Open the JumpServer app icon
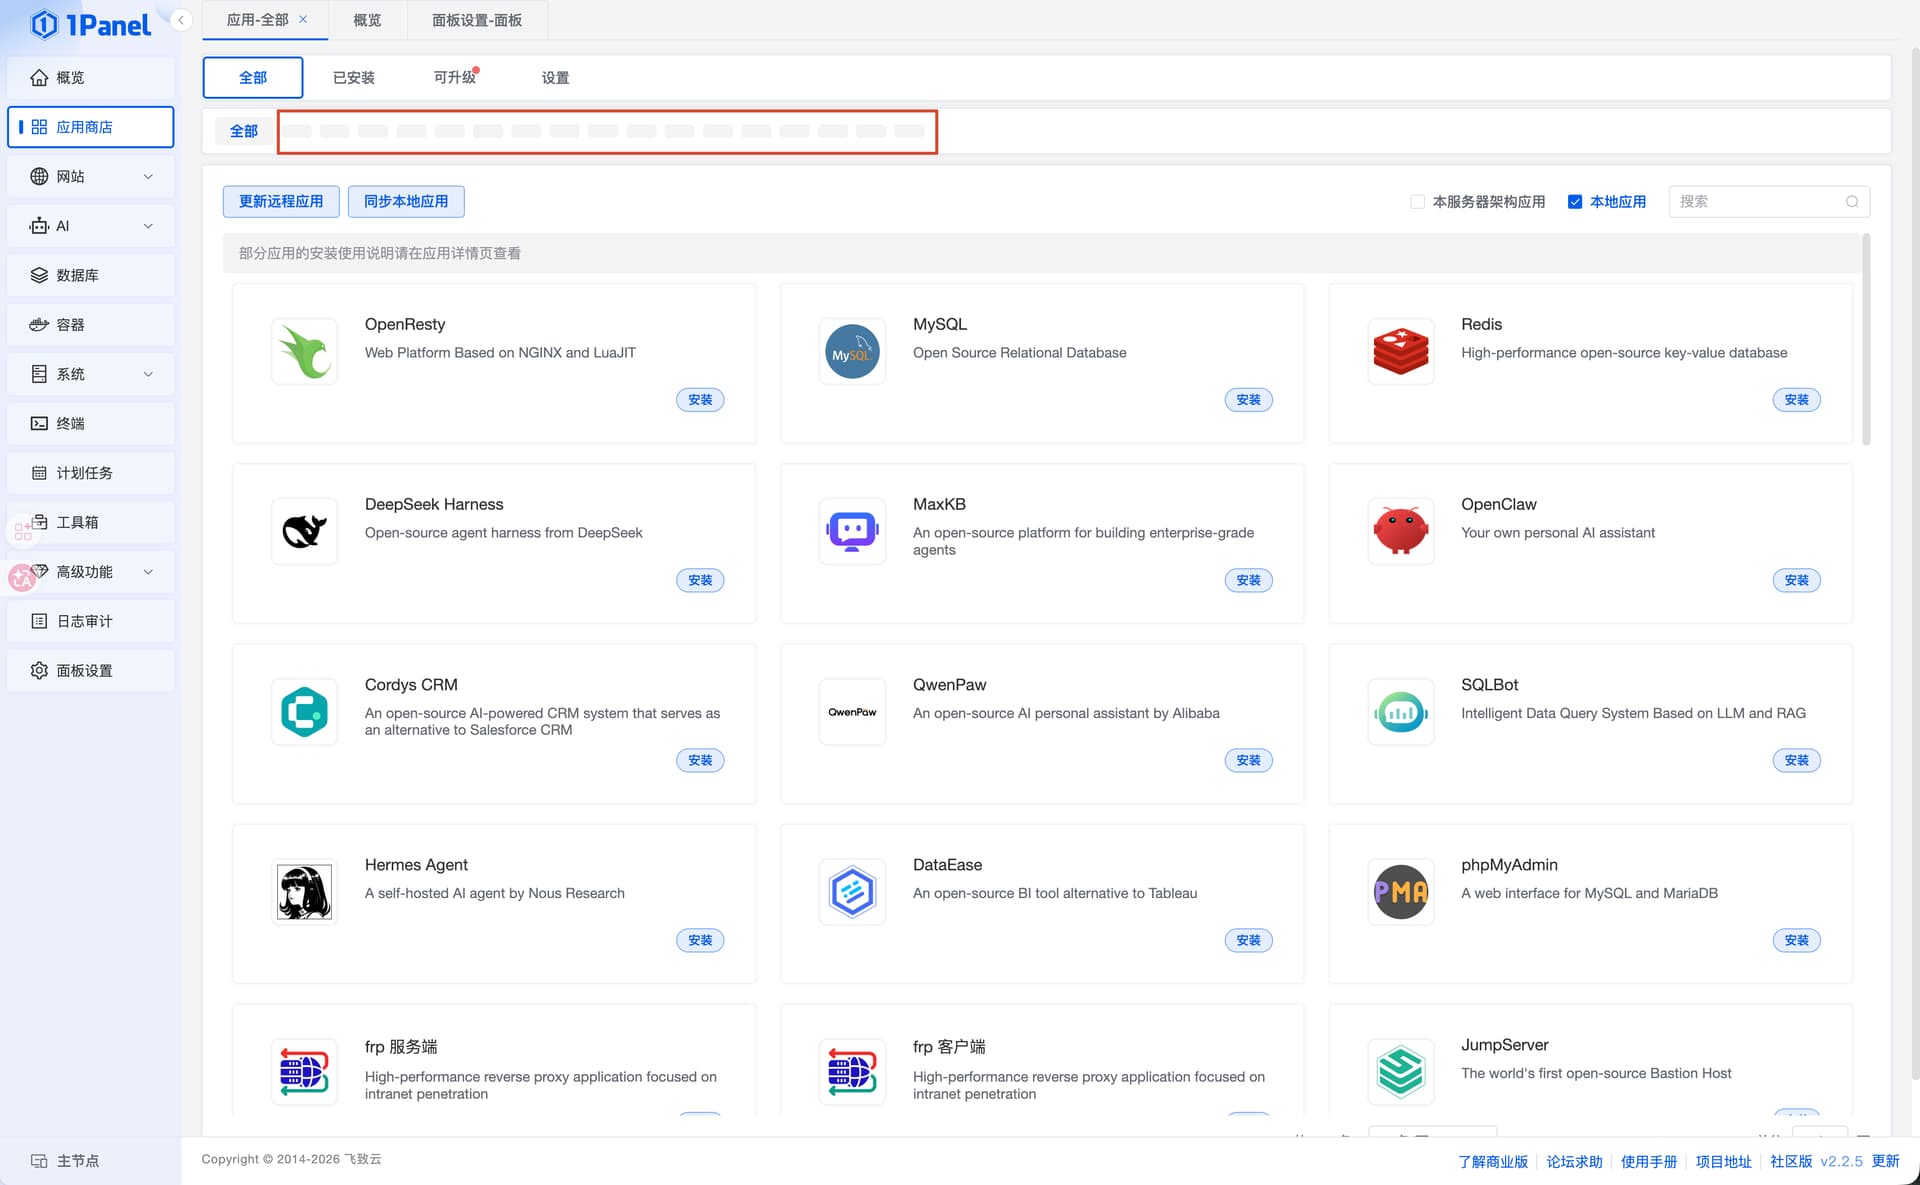Screen dimensions: 1920x1185 [x=1400, y=1072]
